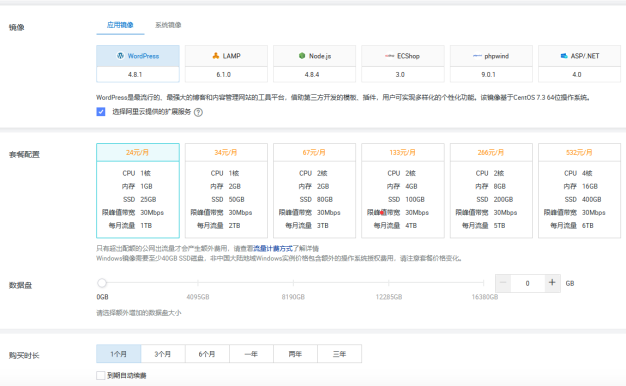
Task: Click the phpwind logo icon
Action: (x=477, y=56)
